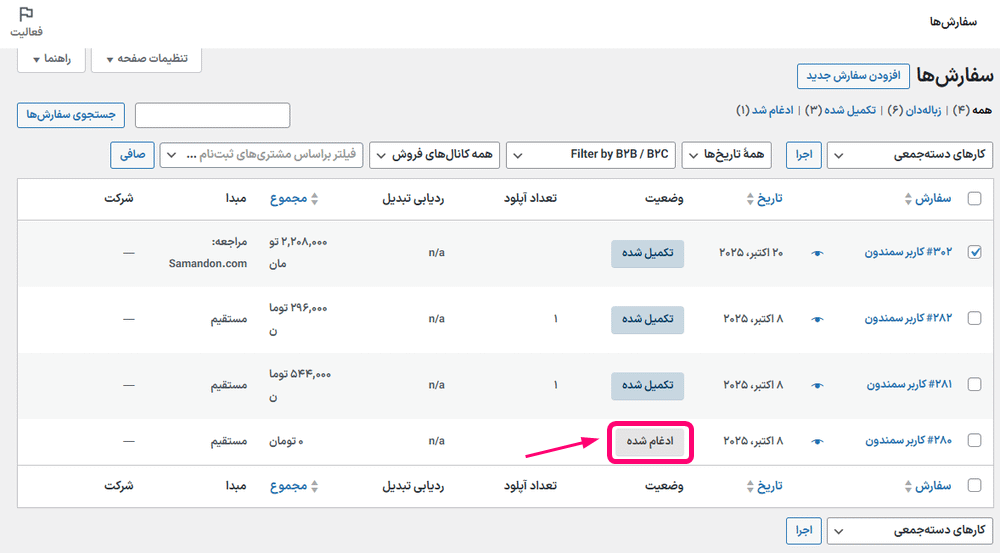Preview order #281 with eye icon

coord(817,385)
